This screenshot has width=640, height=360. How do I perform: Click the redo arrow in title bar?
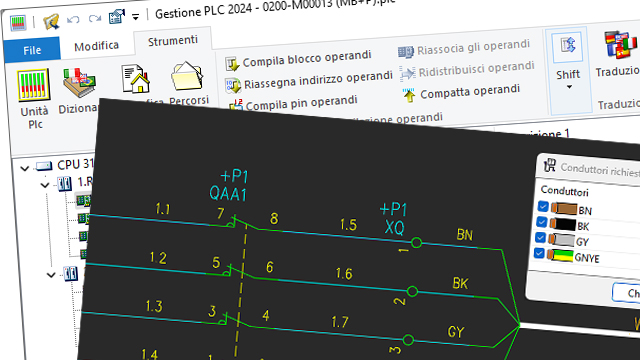[95, 19]
